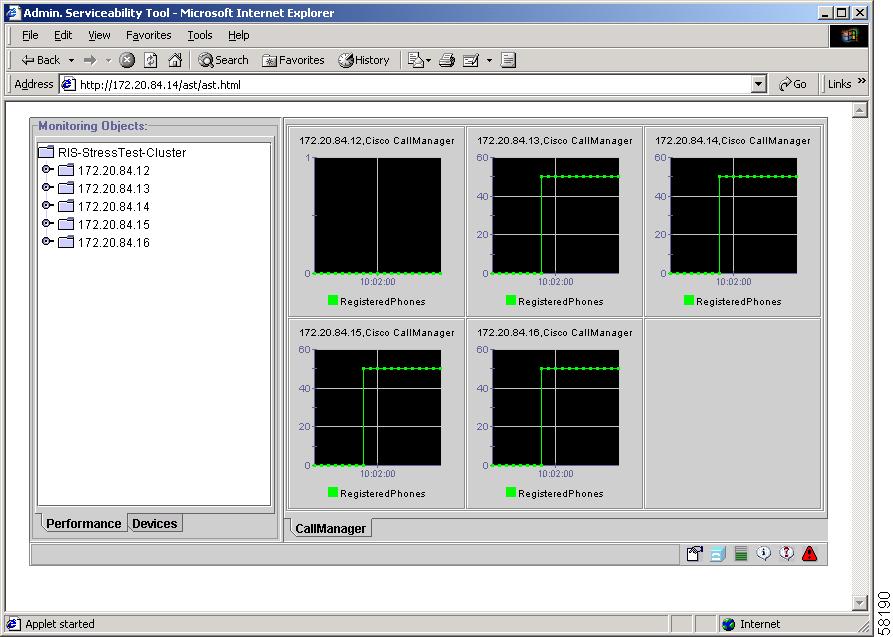The width and height of the screenshot is (893, 637).
Task: Open the Favorites toolbar button
Action: pos(293,60)
